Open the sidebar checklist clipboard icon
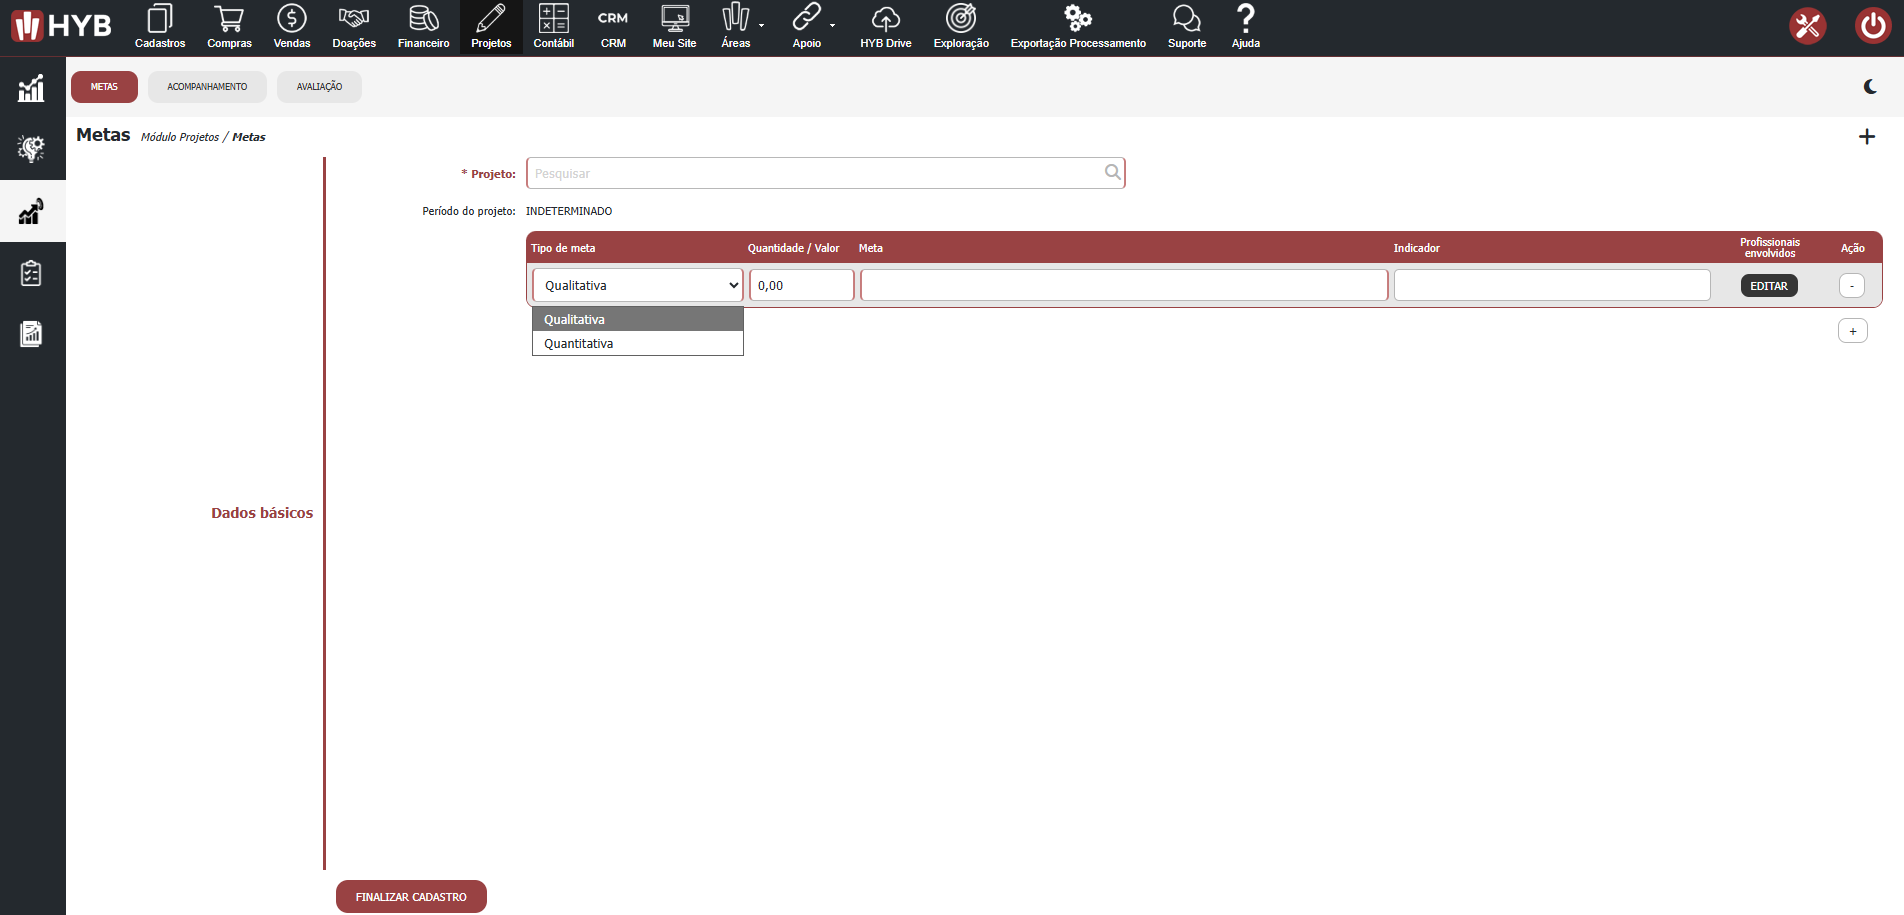 click(31, 273)
